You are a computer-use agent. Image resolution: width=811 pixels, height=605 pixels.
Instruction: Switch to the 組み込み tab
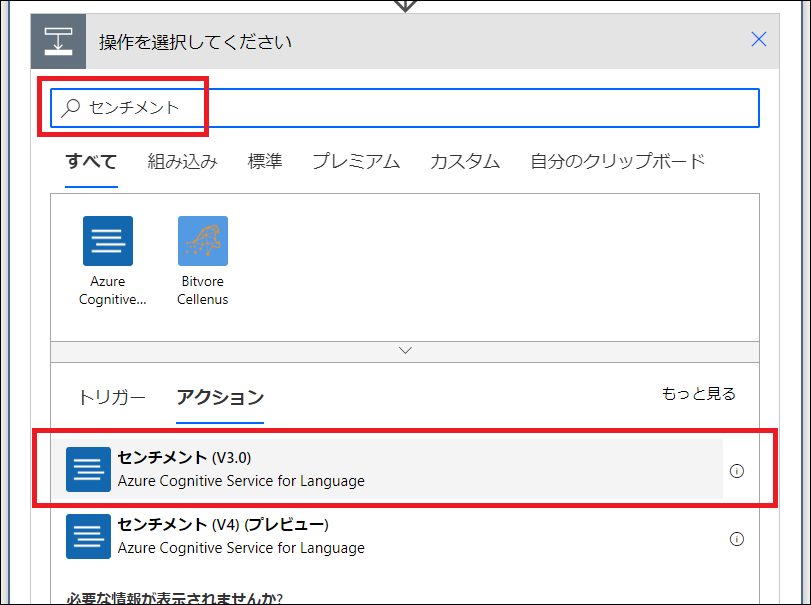(x=183, y=161)
